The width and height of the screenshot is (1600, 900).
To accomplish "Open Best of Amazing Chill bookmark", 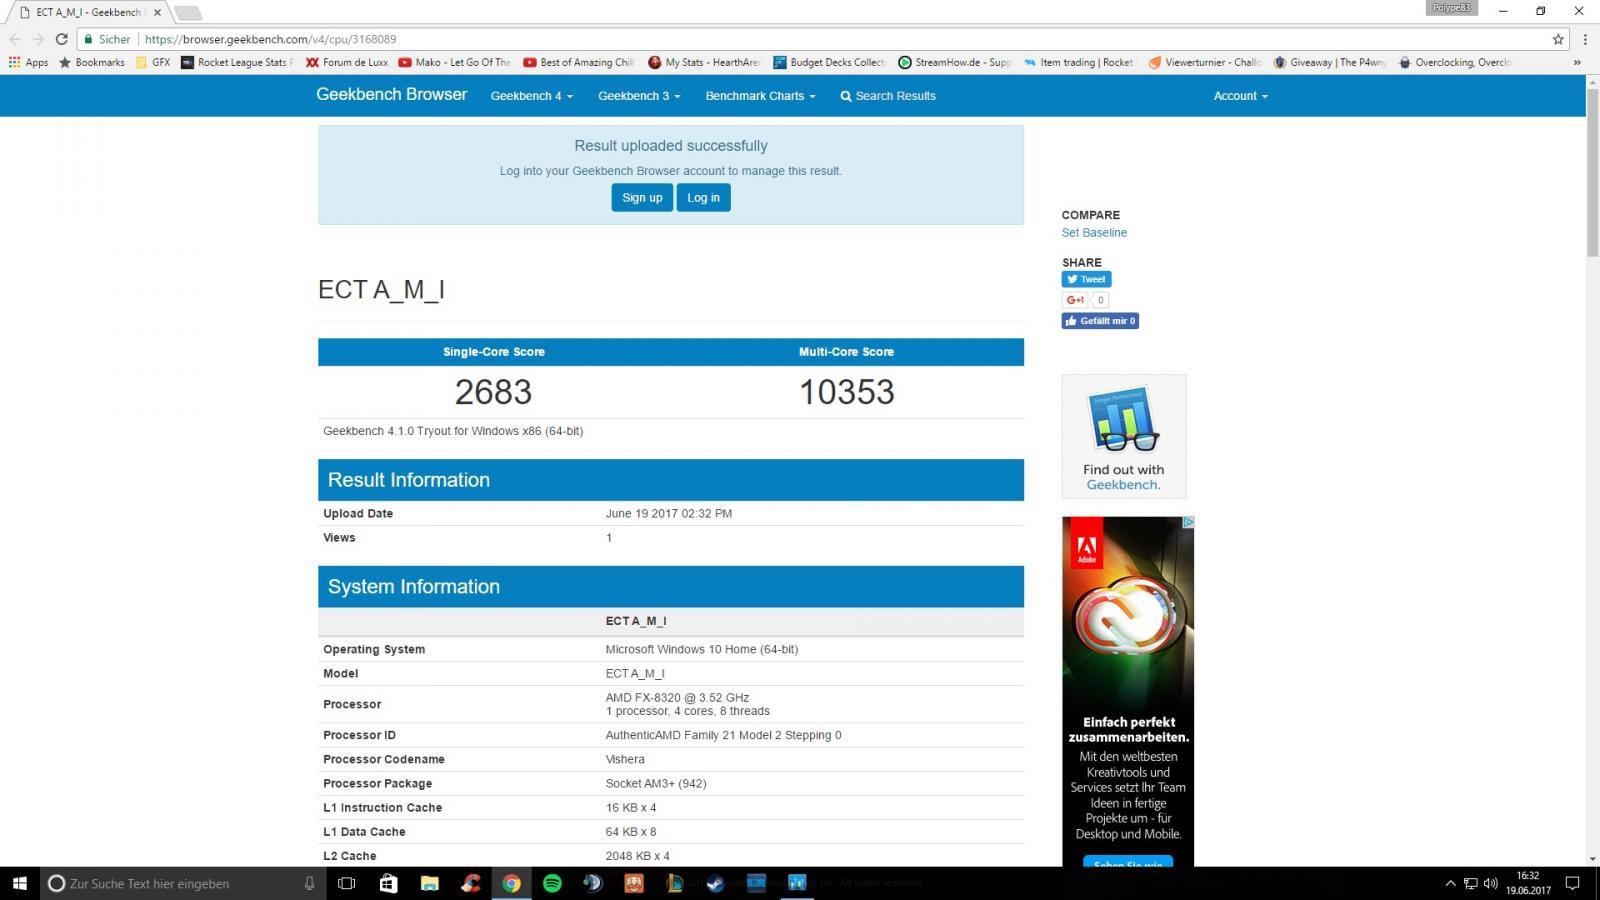I will pyautogui.click(x=578, y=62).
